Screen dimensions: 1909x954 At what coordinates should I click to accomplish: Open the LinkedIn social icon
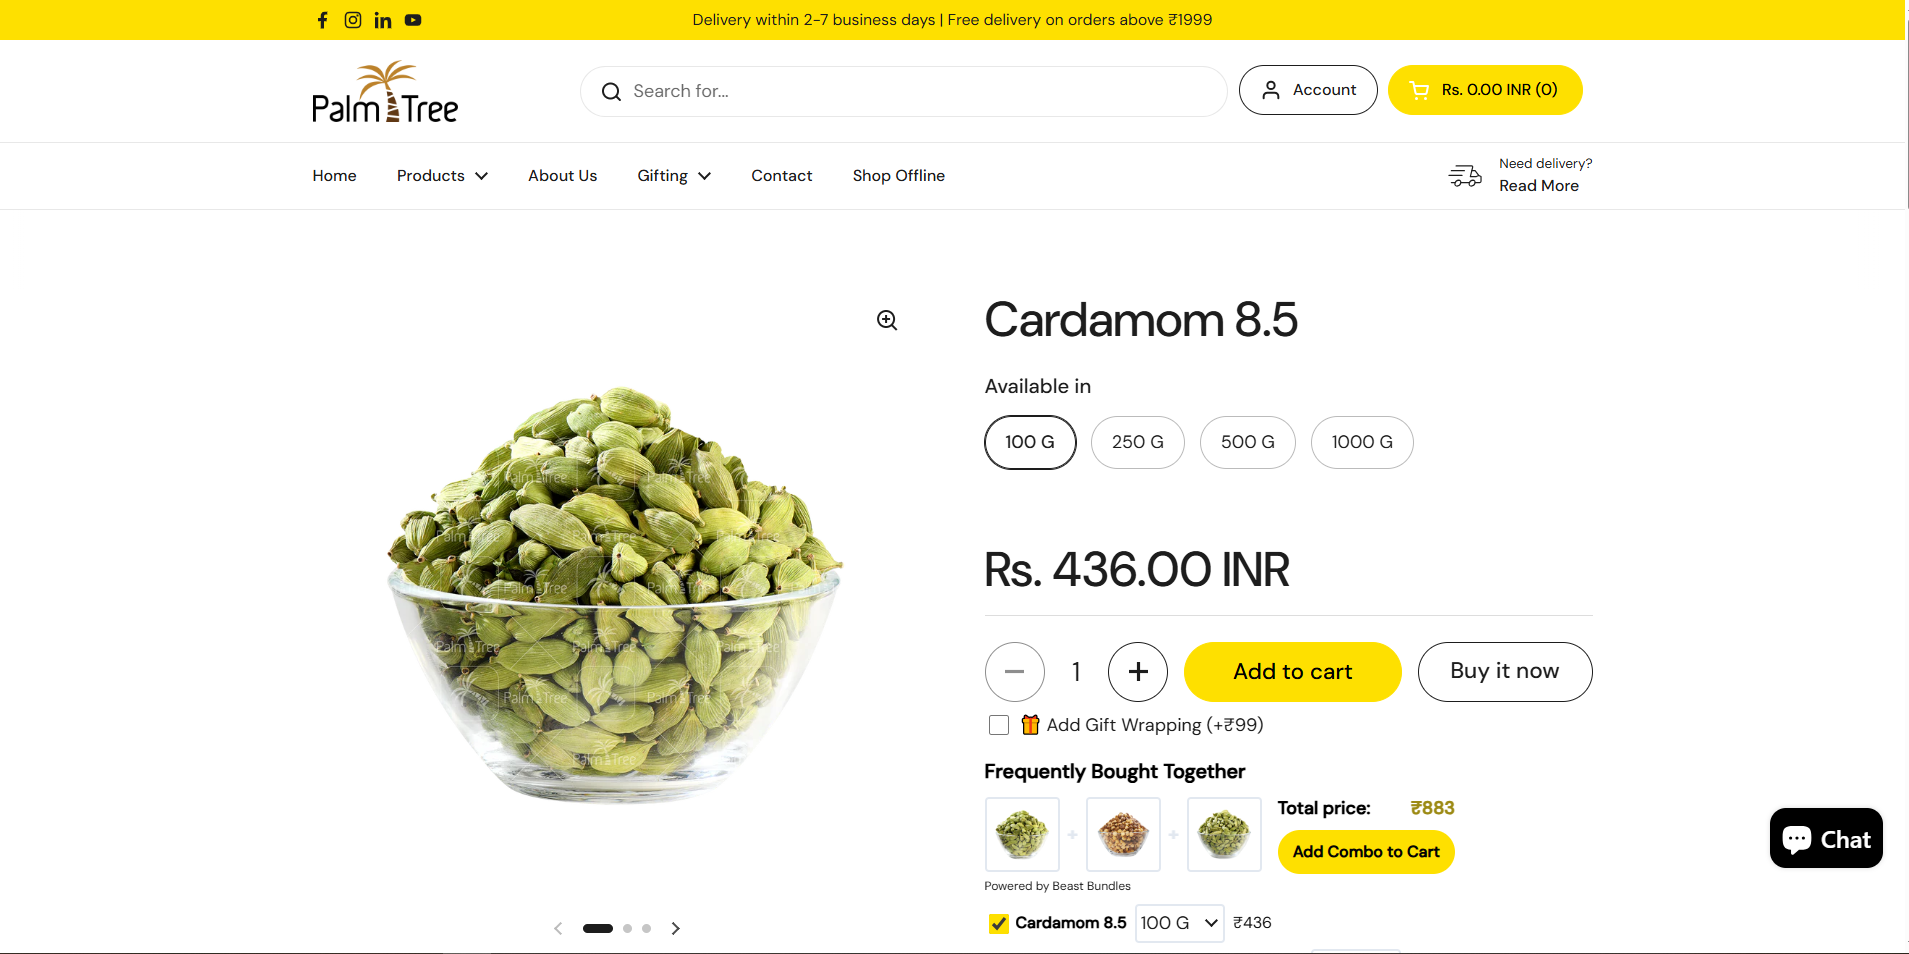[383, 20]
